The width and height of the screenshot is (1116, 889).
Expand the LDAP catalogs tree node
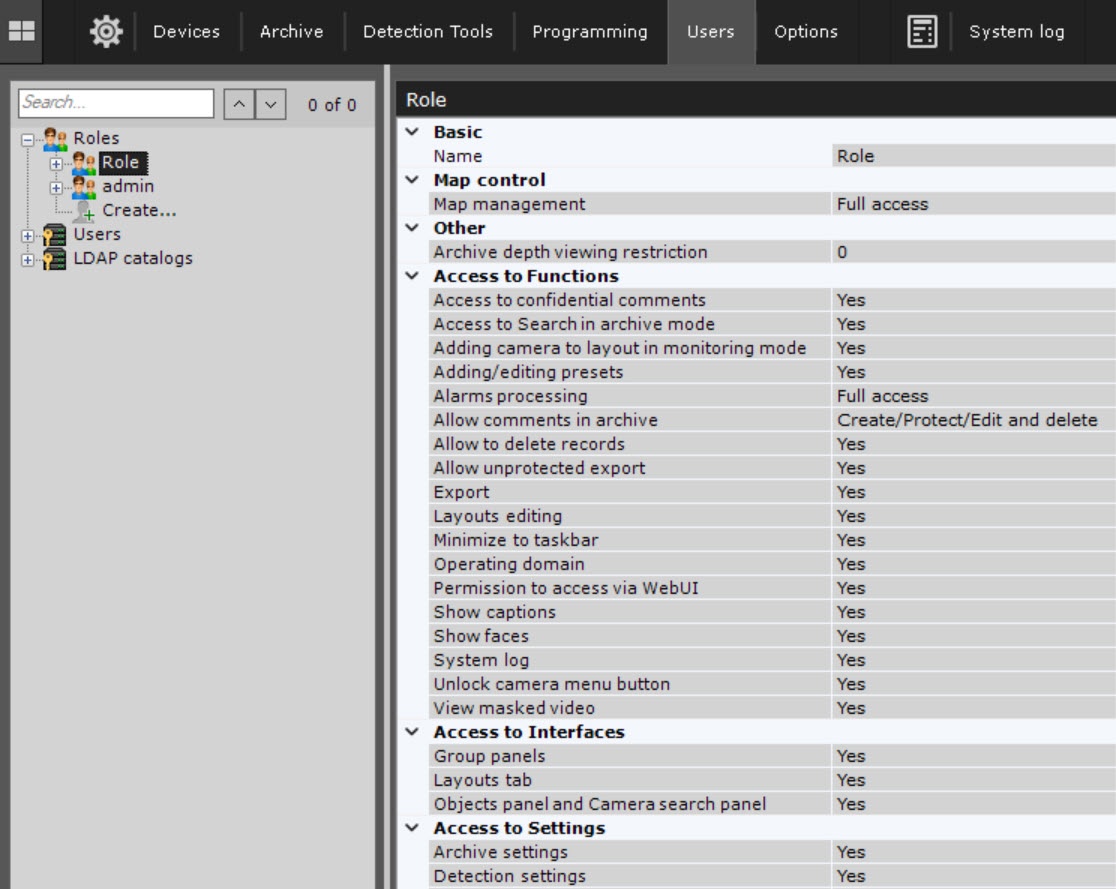27,259
